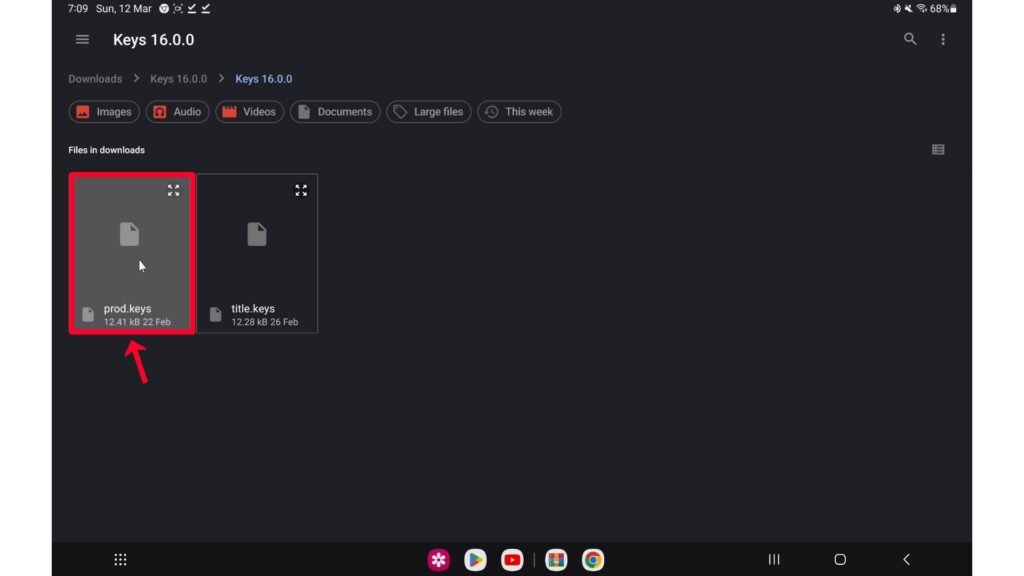Open the hamburger navigation menu
This screenshot has width=1024, height=576.
pyautogui.click(x=83, y=40)
